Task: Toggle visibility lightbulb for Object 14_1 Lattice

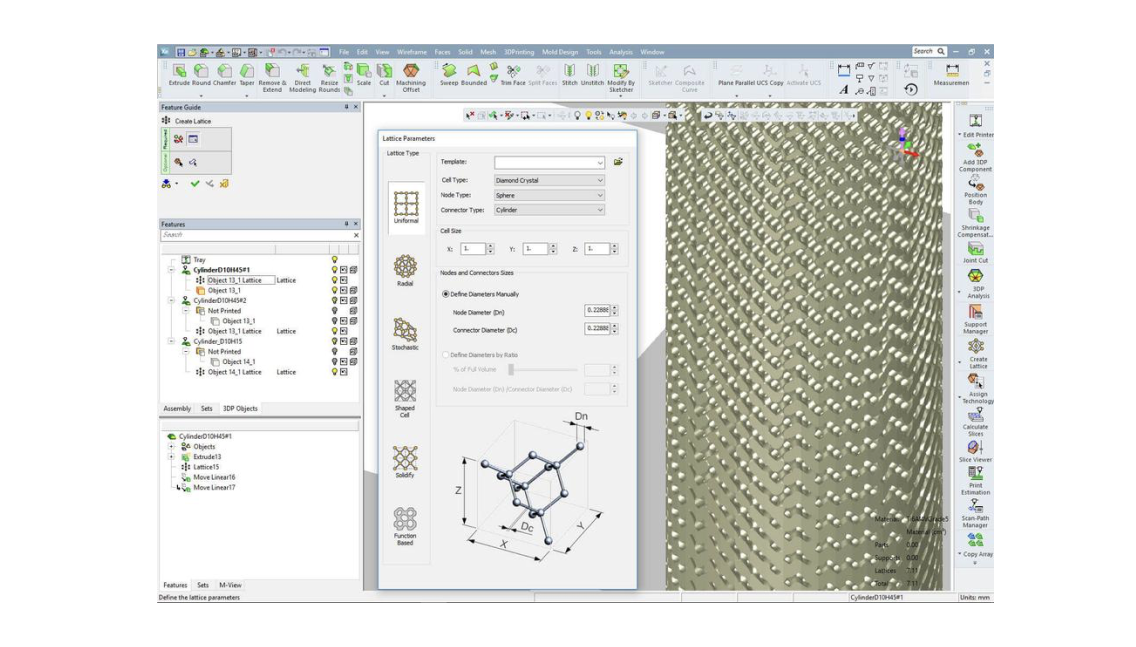Action: click(x=335, y=372)
